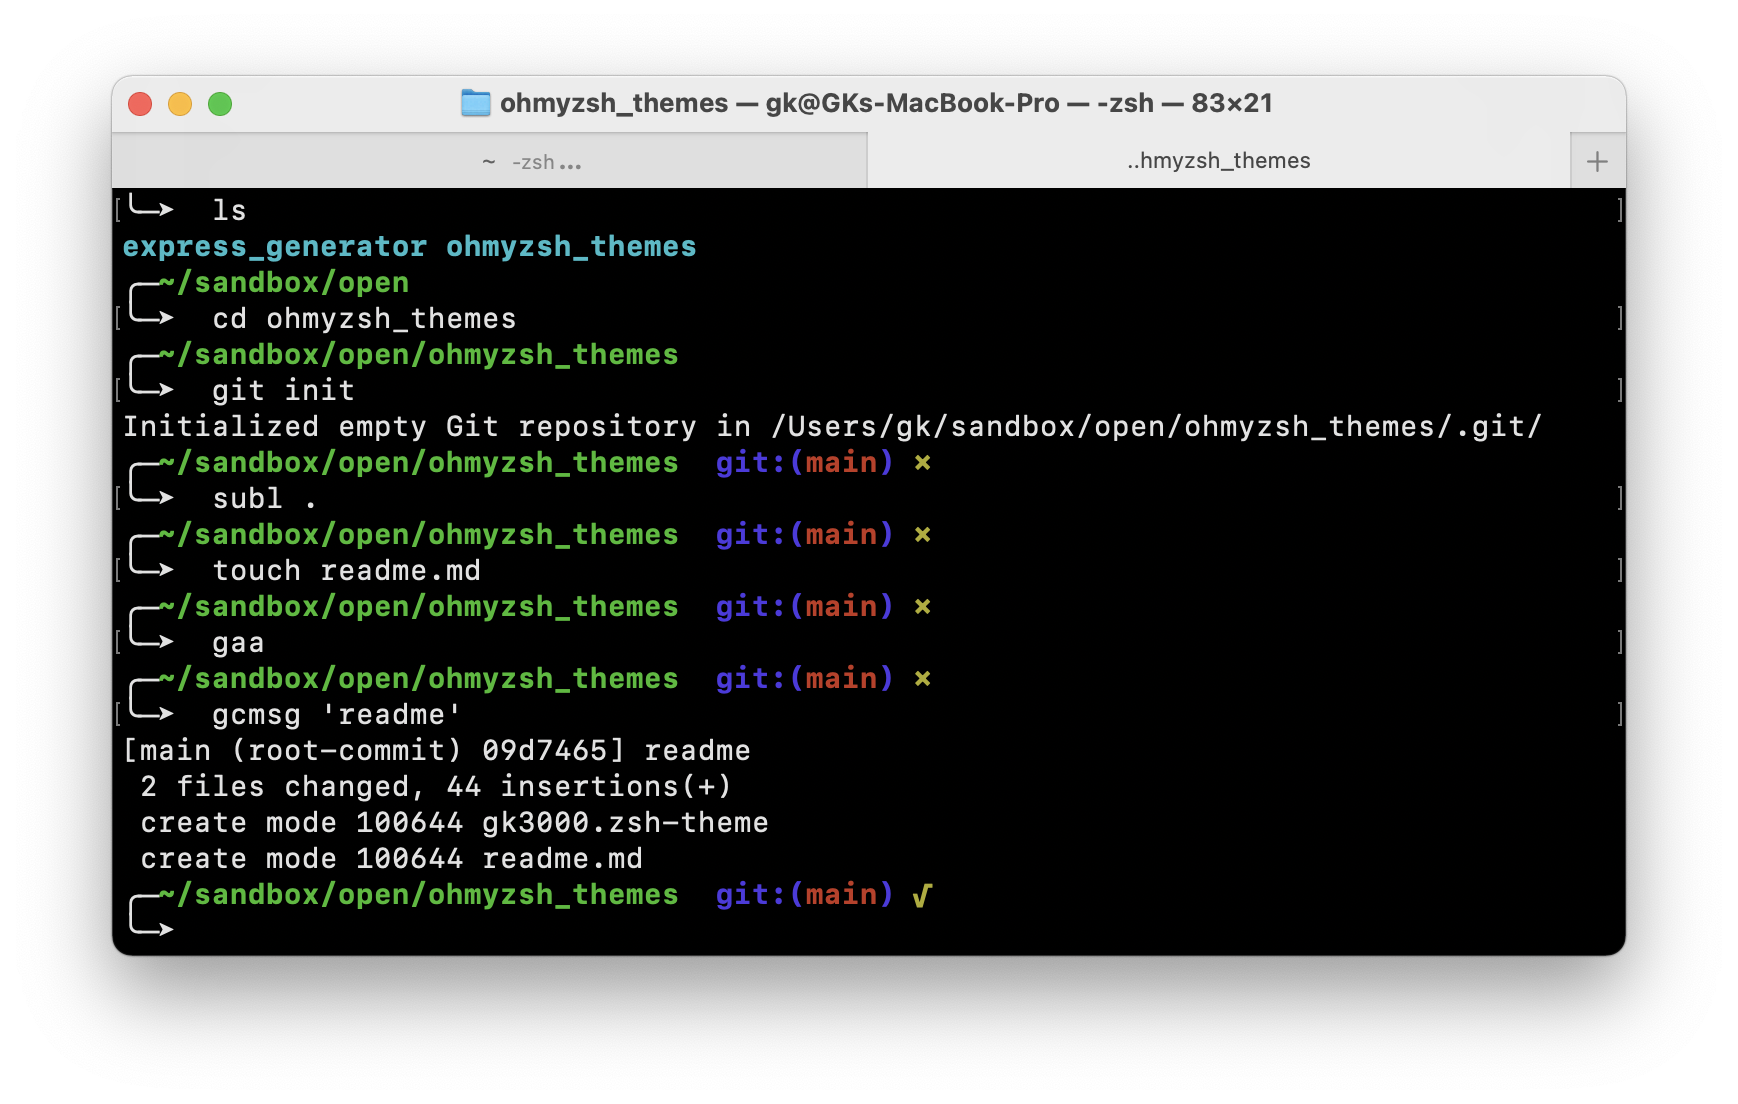Viewport: 1738px width, 1104px height.
Task: Click ohmyzsh_themes in the ls output
Action: [571, 247]
